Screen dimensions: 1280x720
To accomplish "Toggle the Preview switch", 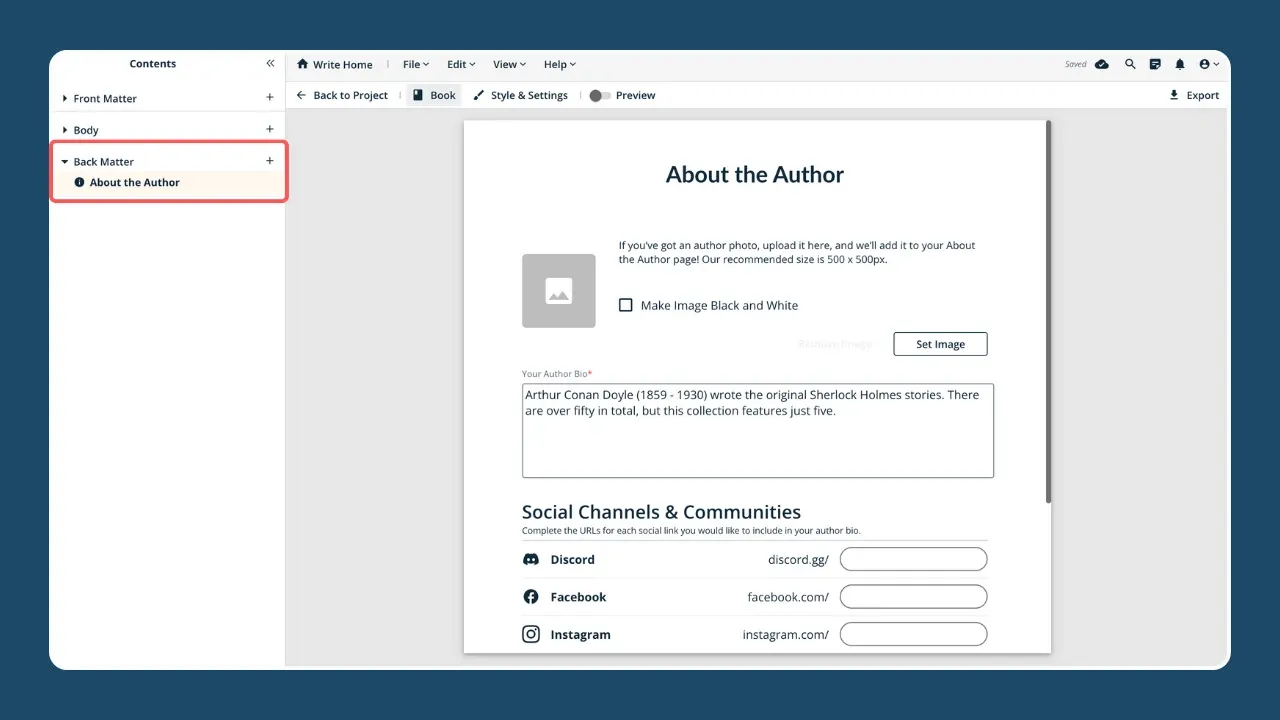I will pyautogui.click(x=599, y=95).
